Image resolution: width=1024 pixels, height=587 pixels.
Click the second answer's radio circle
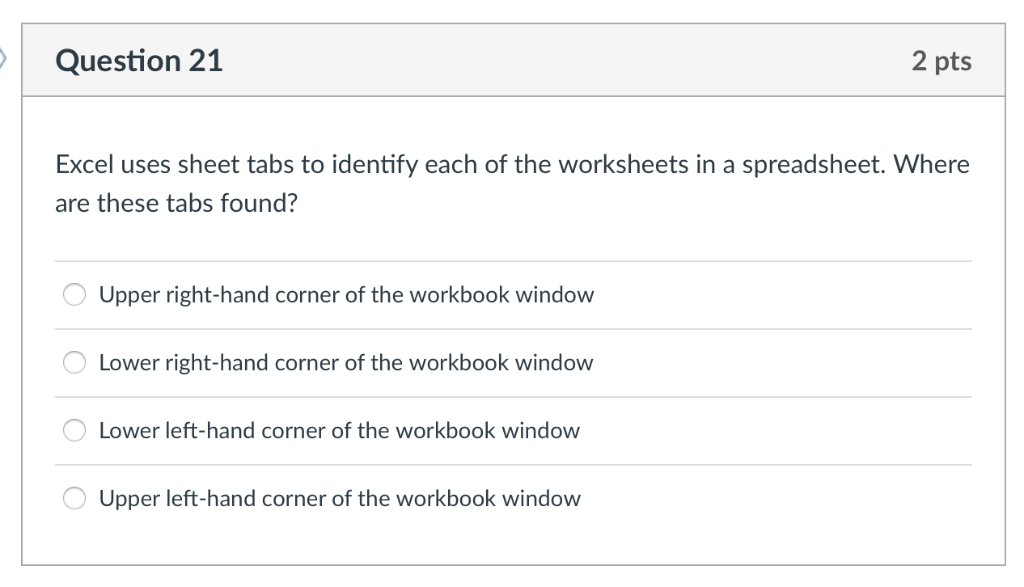[x=74, y=362]
